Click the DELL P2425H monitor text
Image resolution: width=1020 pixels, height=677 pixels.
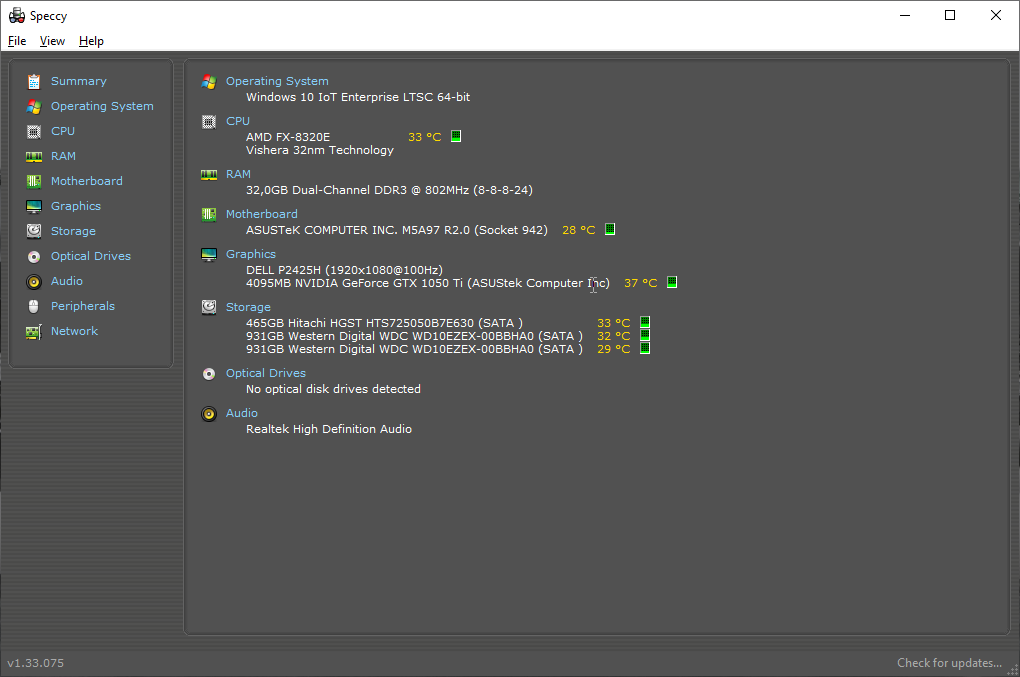[x=344, y=270]
